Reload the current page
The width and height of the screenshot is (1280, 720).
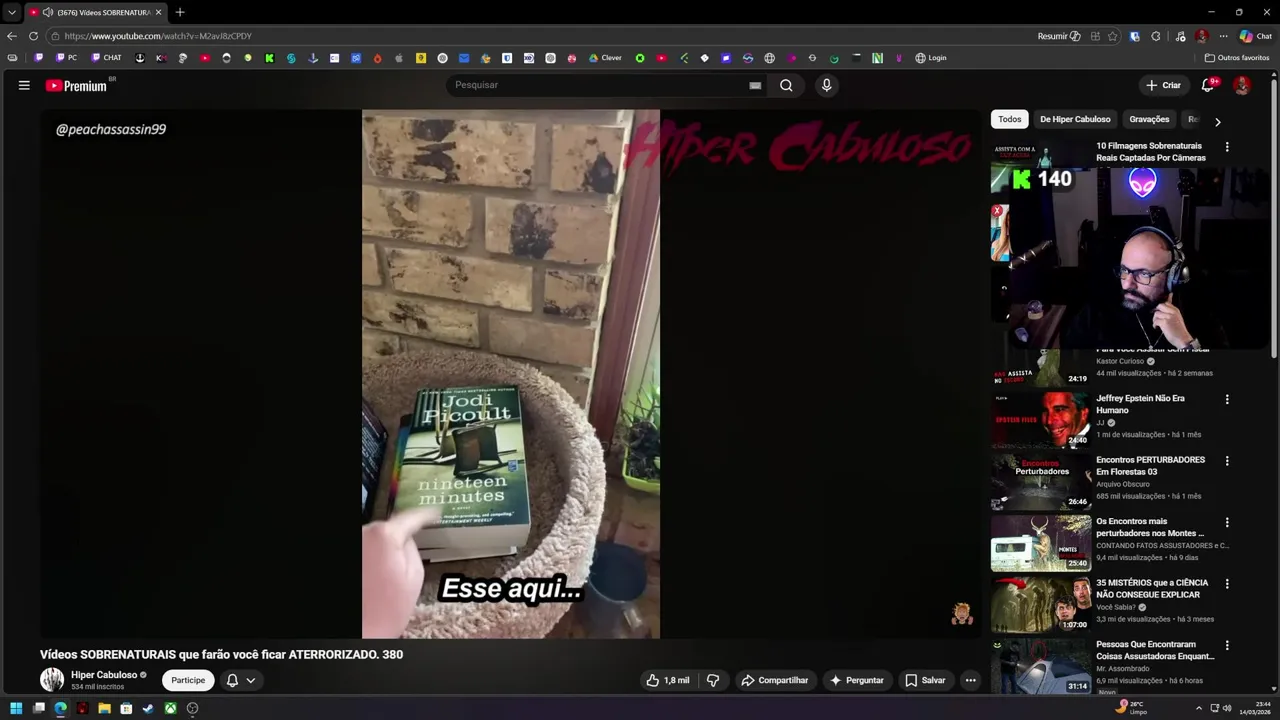point(33,36)
